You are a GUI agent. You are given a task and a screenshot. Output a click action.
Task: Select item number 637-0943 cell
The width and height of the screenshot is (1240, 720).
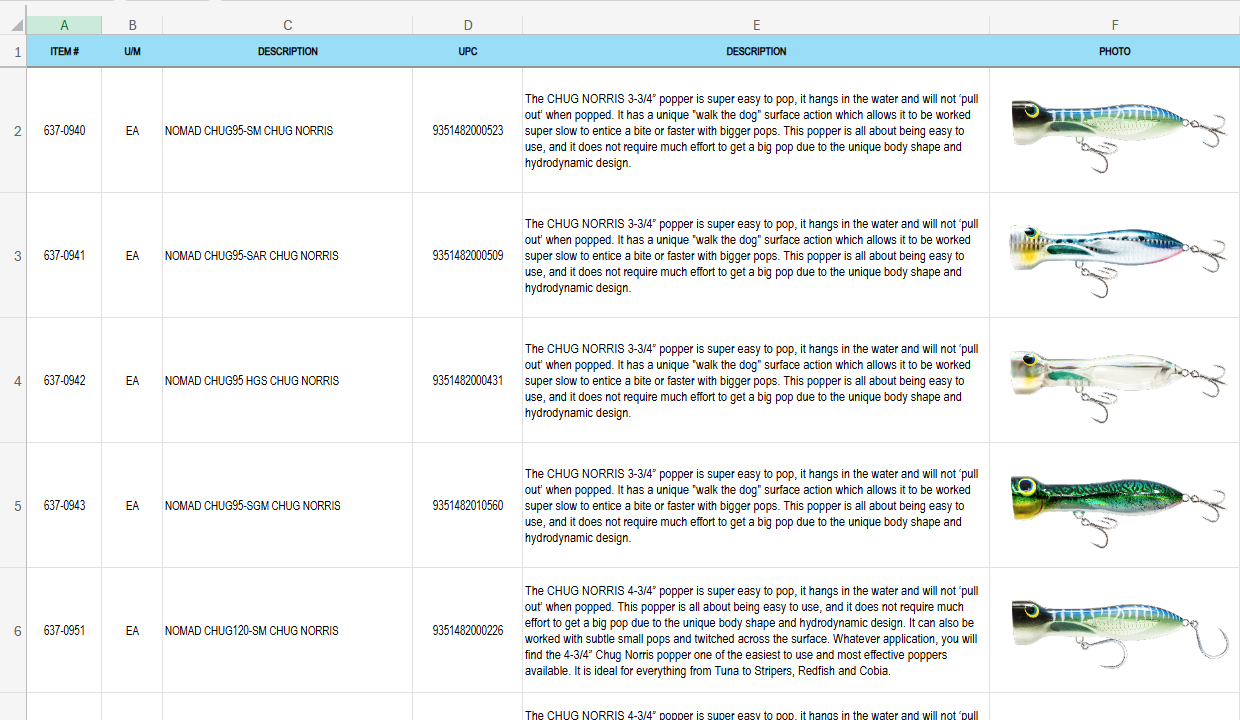pyautogui.click(x=64, y=505)
